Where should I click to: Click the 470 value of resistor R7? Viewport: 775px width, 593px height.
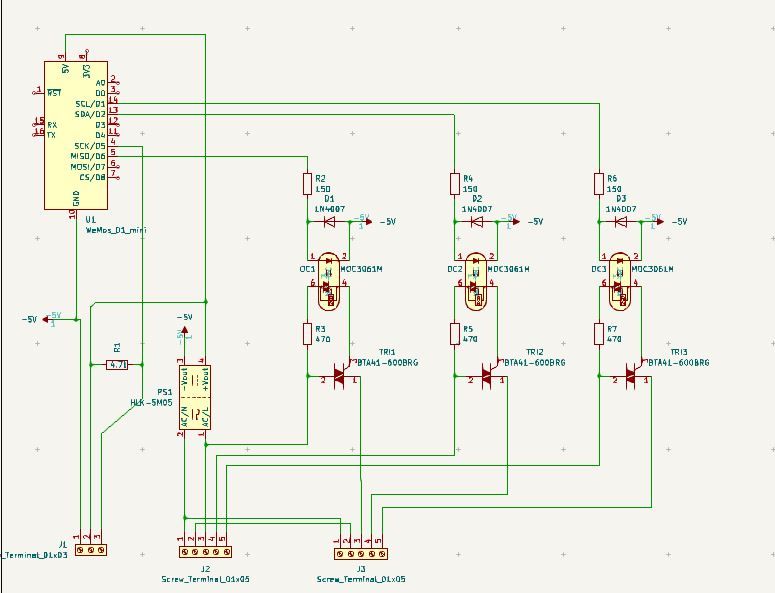(x=614, y=339)
